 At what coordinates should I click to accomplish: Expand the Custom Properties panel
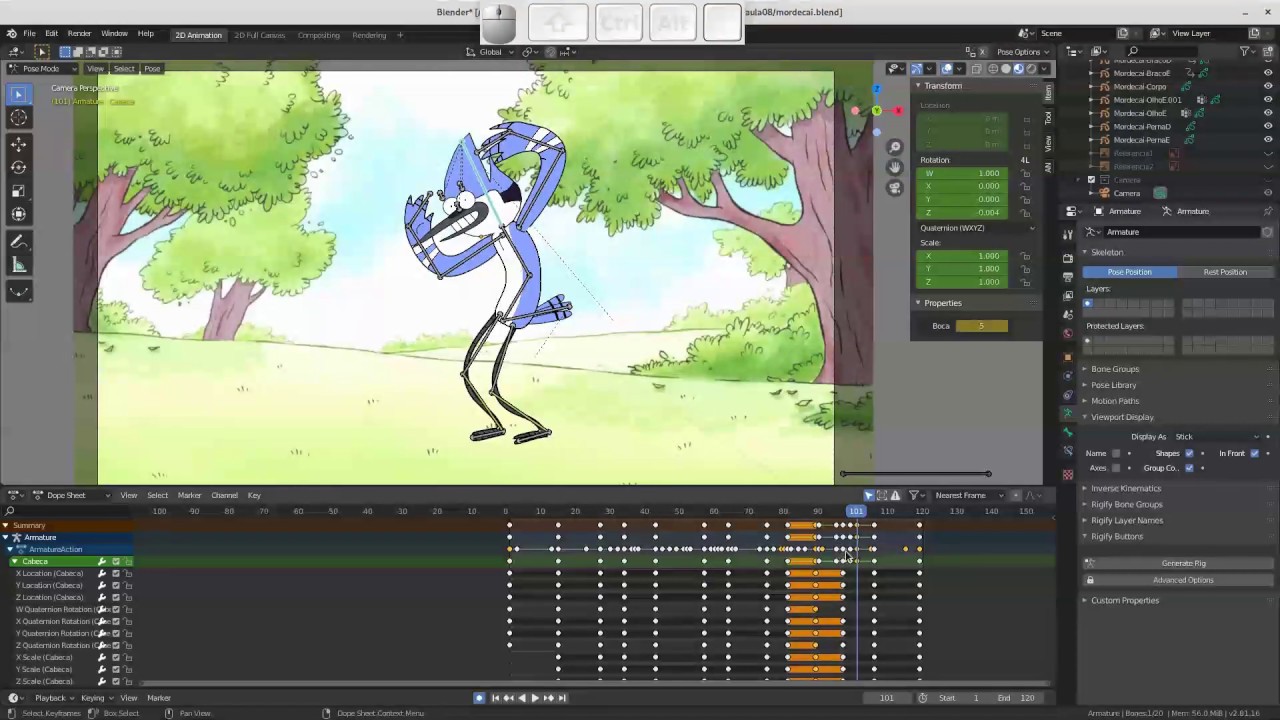click(x=1124, y=601)
